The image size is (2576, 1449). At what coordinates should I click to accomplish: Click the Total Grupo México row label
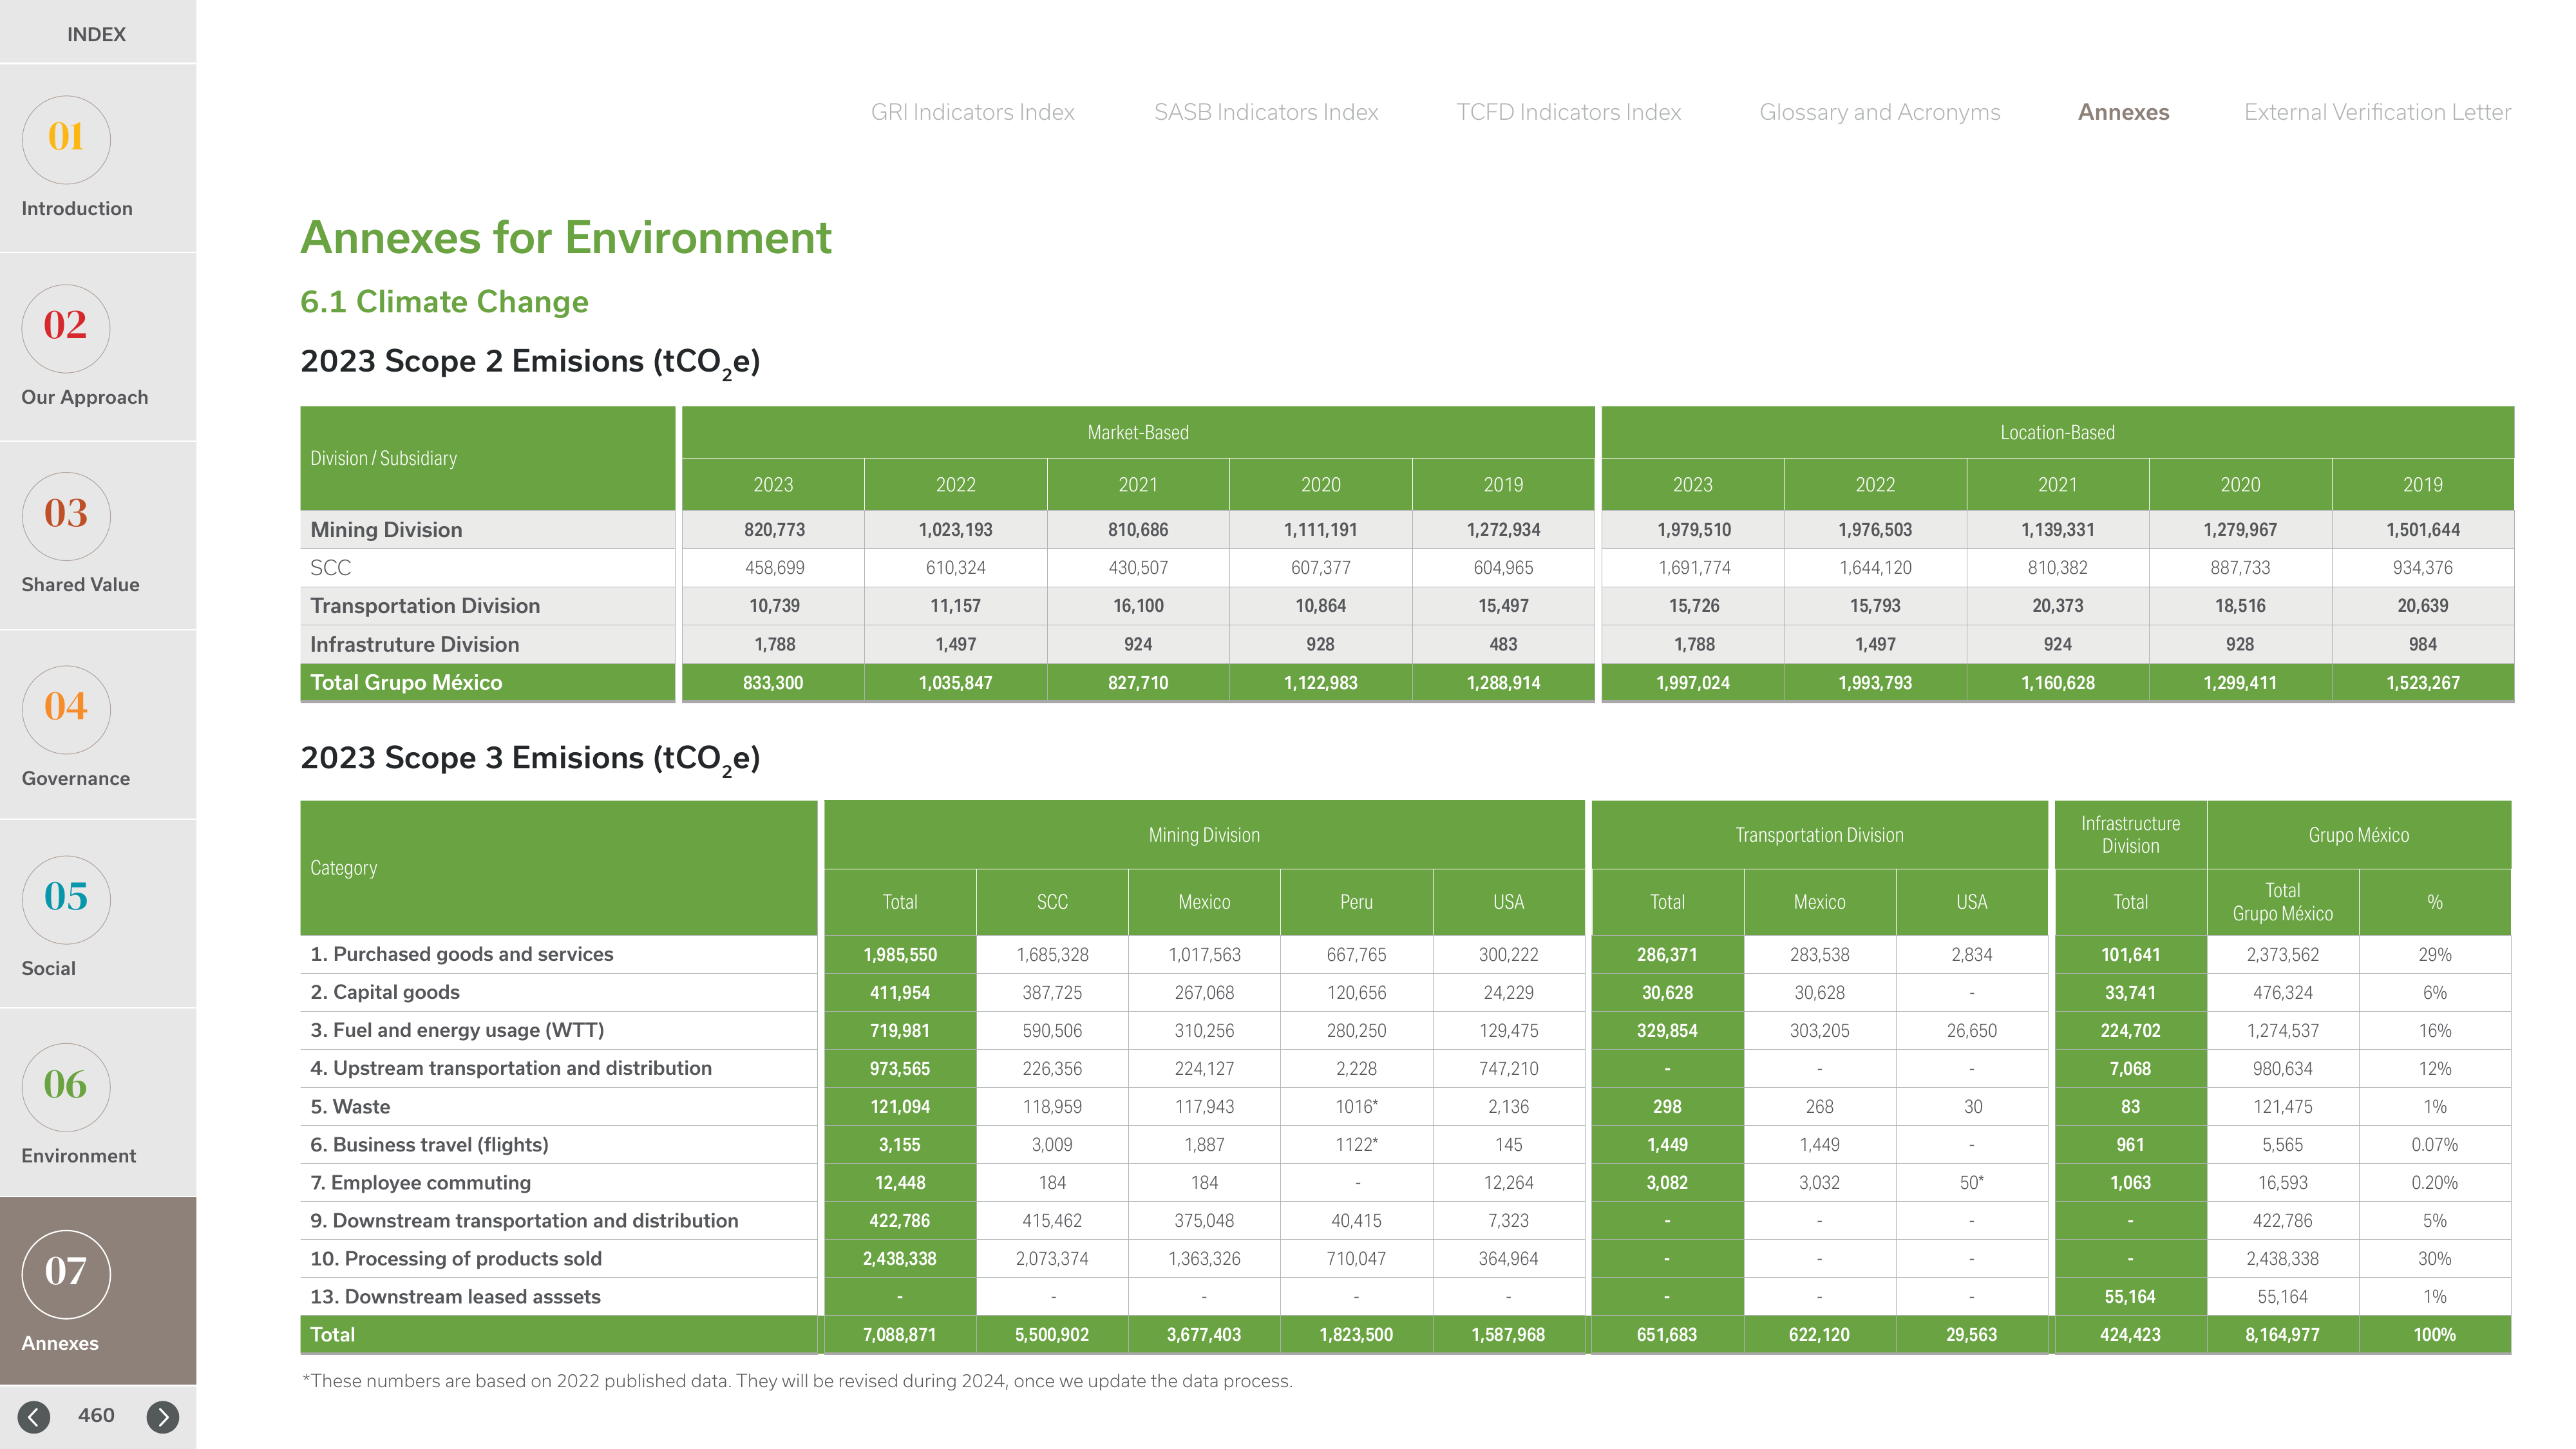pyautogui.click(x=406, y=683)
